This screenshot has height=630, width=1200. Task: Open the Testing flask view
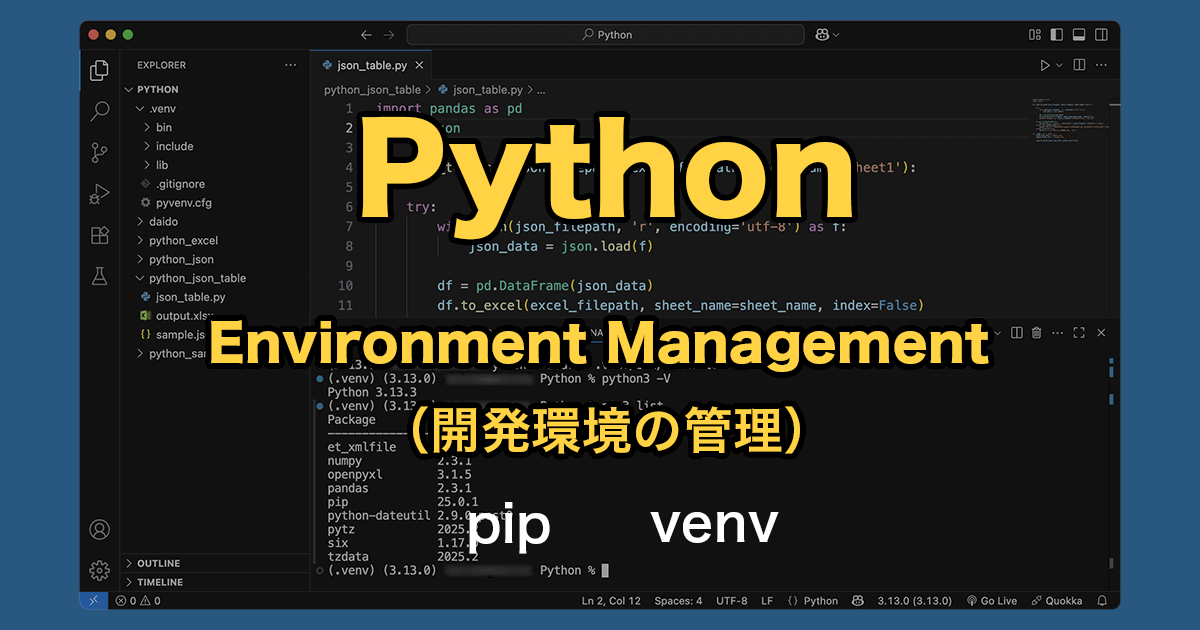click(x=99, y=276)
